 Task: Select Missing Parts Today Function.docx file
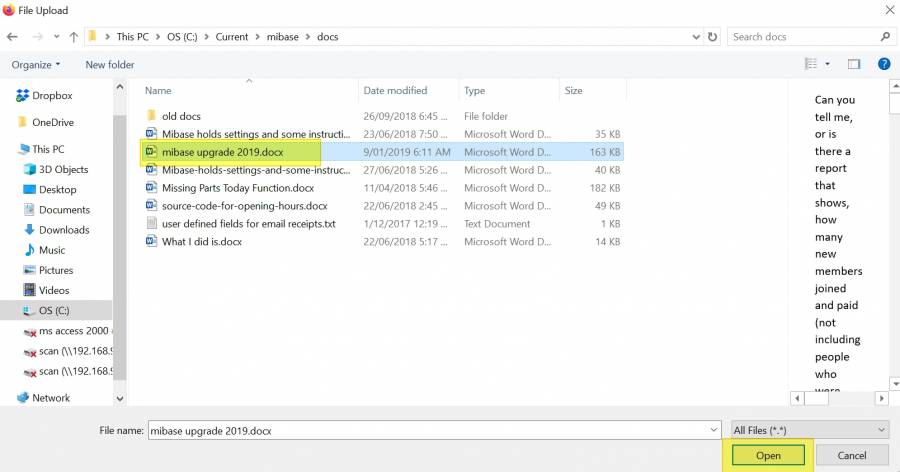point(238,188)
